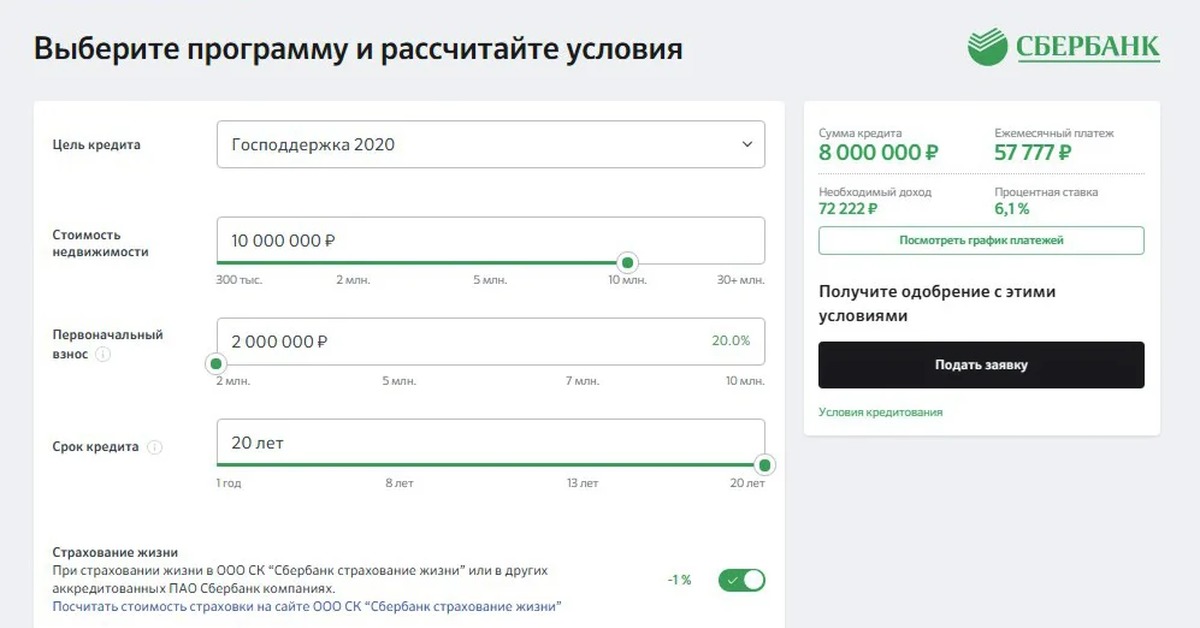This screenshot has height=628, width=1200.
Task: Select the 5 млн. mark on property cost scale
Action: [490, 280]
